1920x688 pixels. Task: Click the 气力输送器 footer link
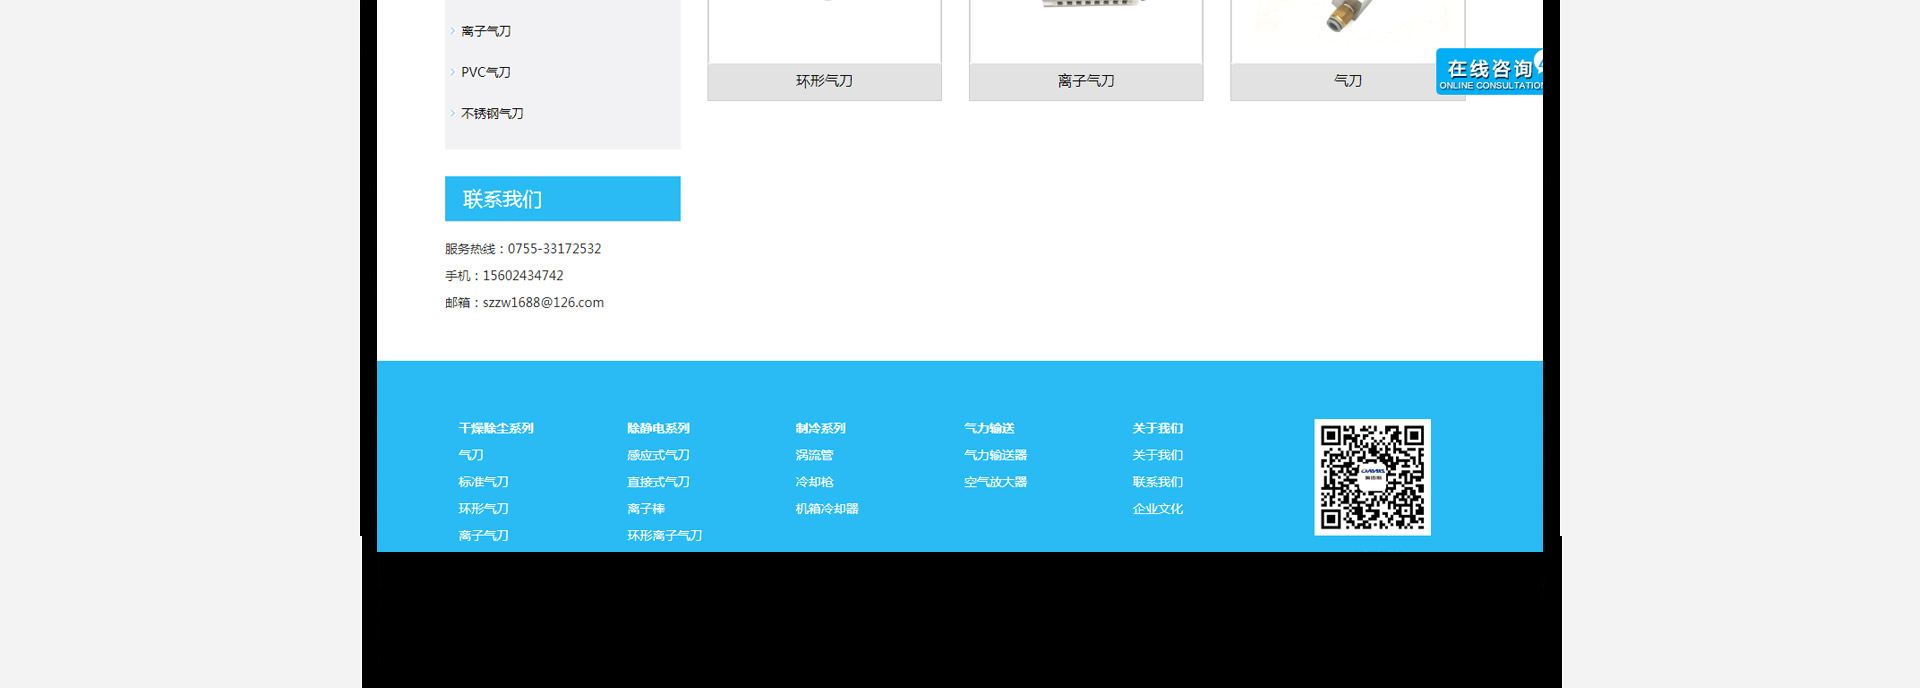coord(995,455)
